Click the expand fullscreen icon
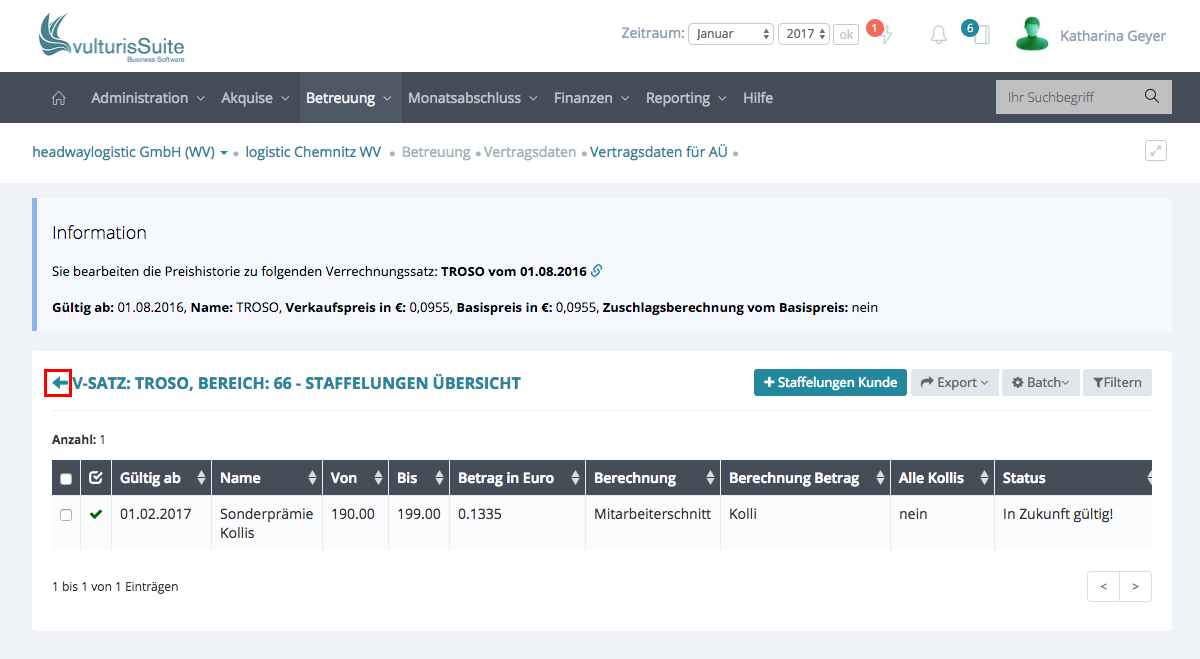Image resolution: width=1200 pixels, height=659 pixels. (x=1156, y=151)
